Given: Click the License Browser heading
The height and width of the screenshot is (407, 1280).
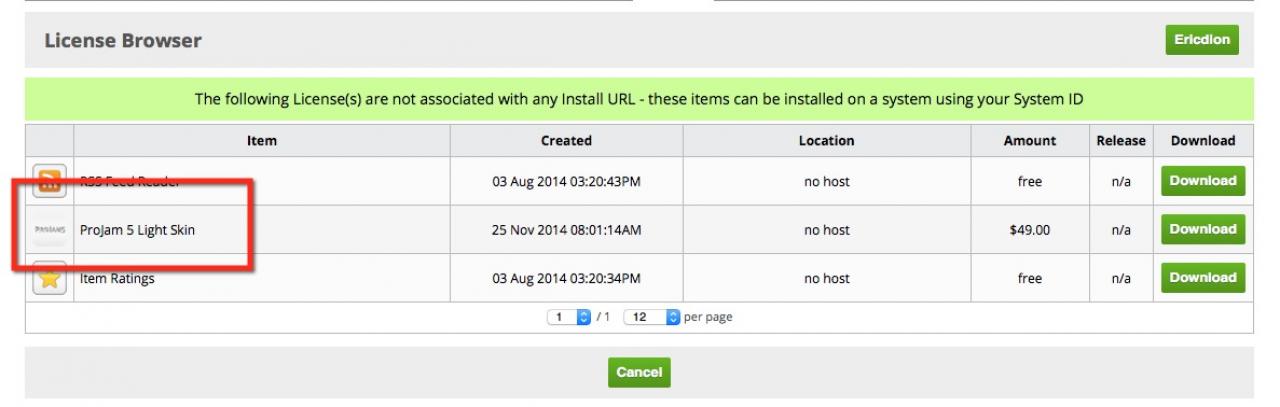Looking at the screenshot, I should pos(123,41).
